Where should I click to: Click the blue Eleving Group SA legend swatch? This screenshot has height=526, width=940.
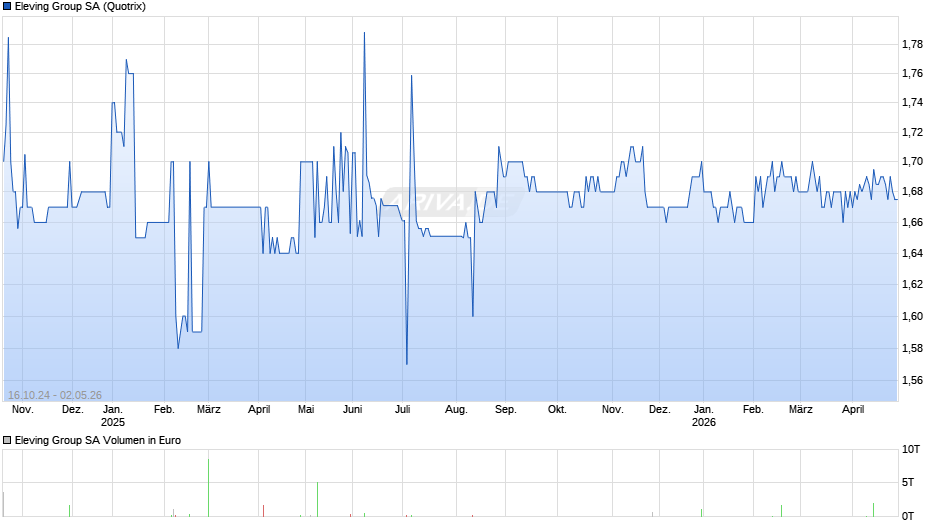(x=7, y=7)
